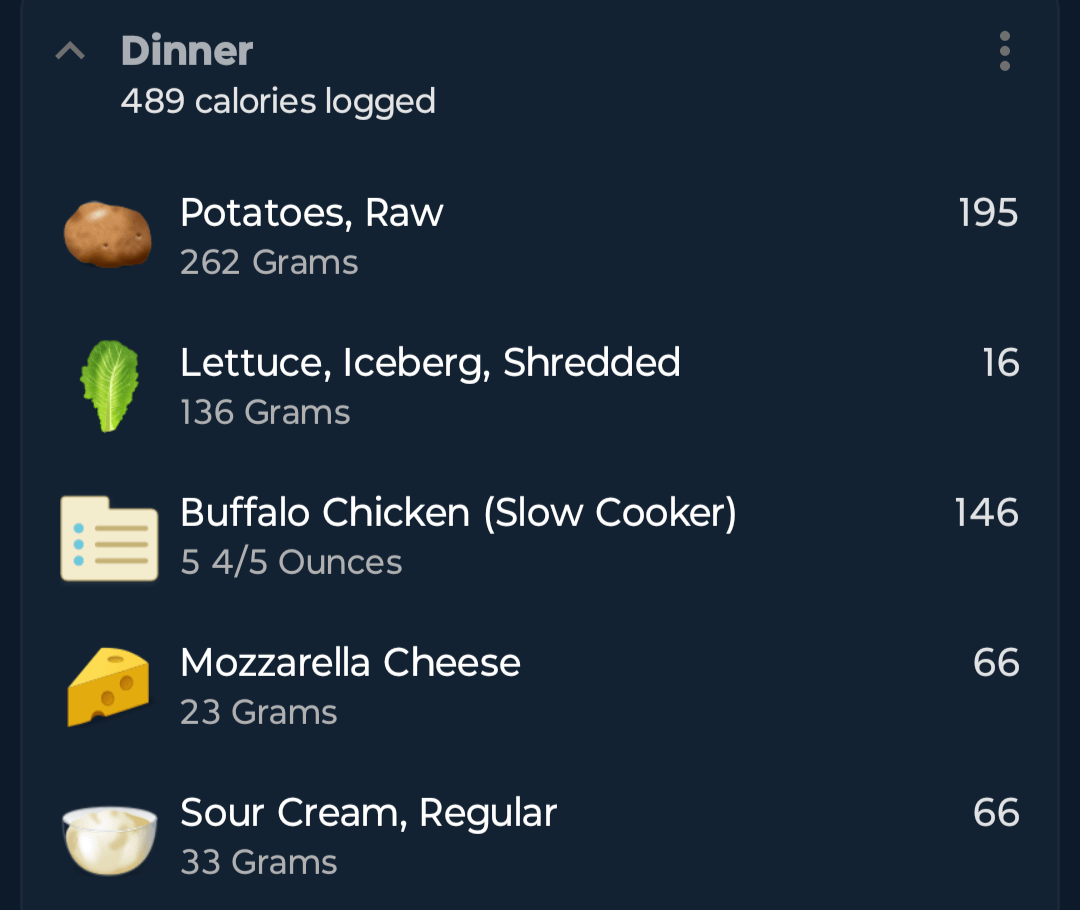Tap the potato food icon
Screen dimensions: 1080x910
click(108, 235)
